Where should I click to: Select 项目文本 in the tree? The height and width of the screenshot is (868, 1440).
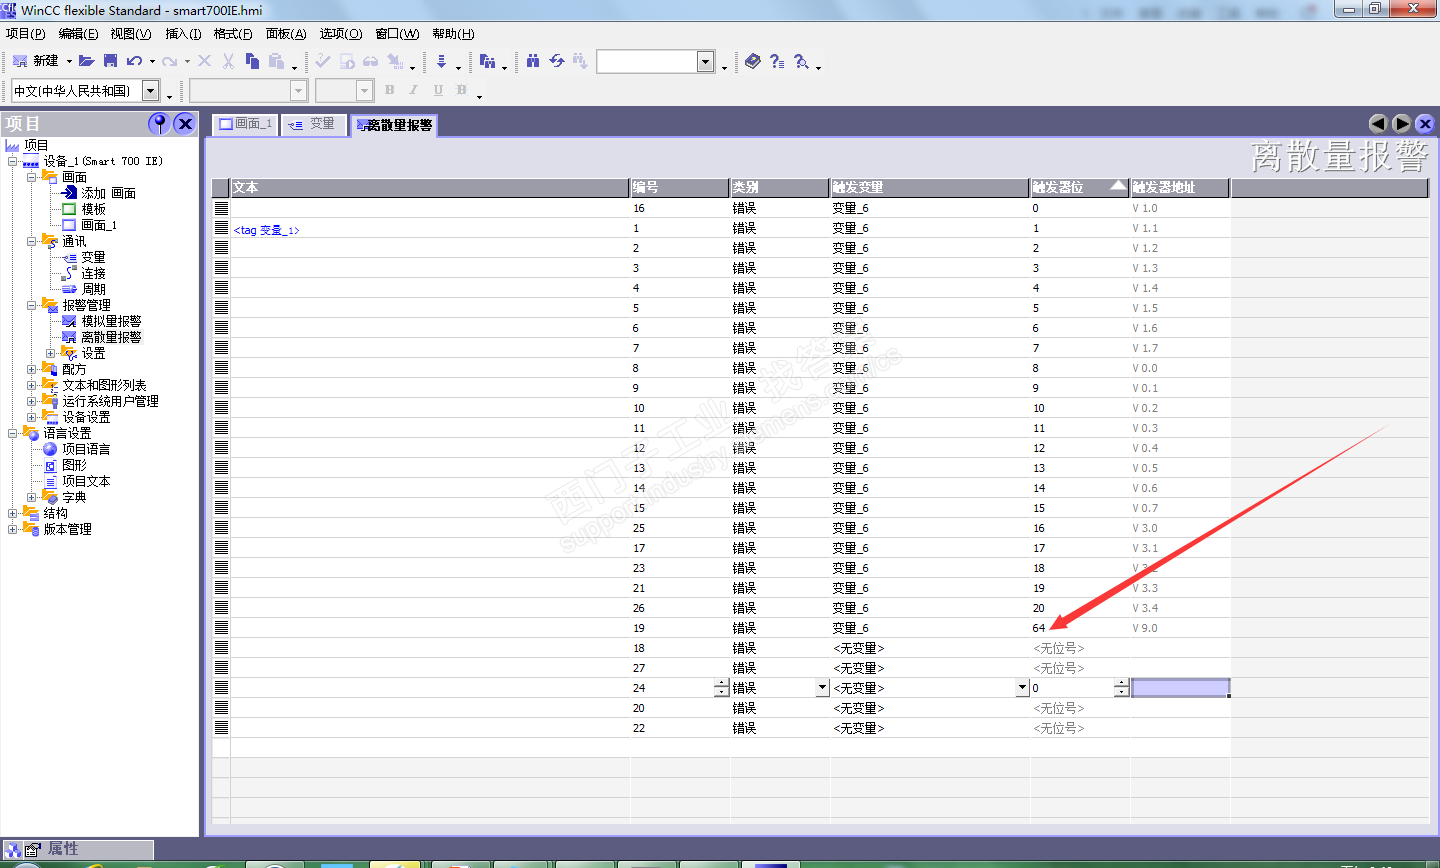click(x=86, y=481)
